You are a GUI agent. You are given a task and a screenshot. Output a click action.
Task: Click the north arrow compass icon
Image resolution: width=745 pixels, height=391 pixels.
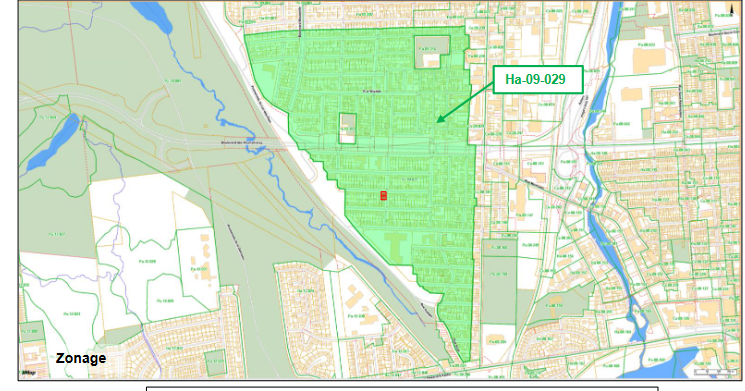[732, 9]
